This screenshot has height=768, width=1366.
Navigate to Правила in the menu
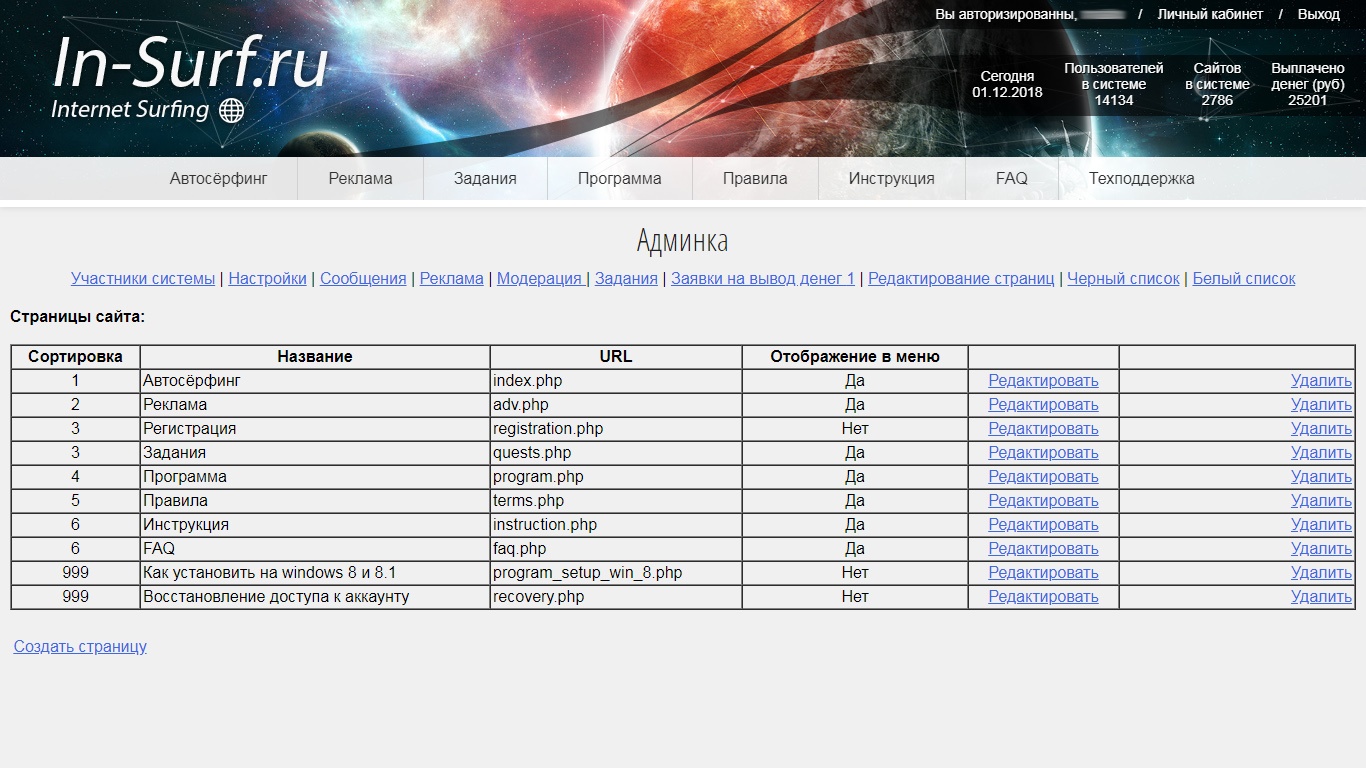(755, 179)
